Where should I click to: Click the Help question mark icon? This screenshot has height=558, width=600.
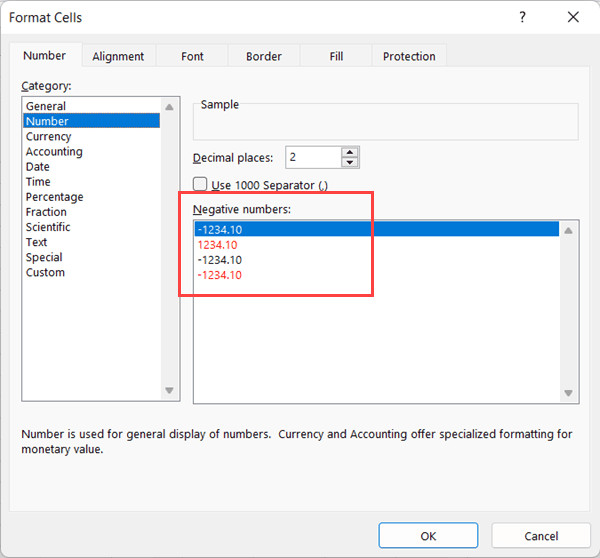[523, 17]
